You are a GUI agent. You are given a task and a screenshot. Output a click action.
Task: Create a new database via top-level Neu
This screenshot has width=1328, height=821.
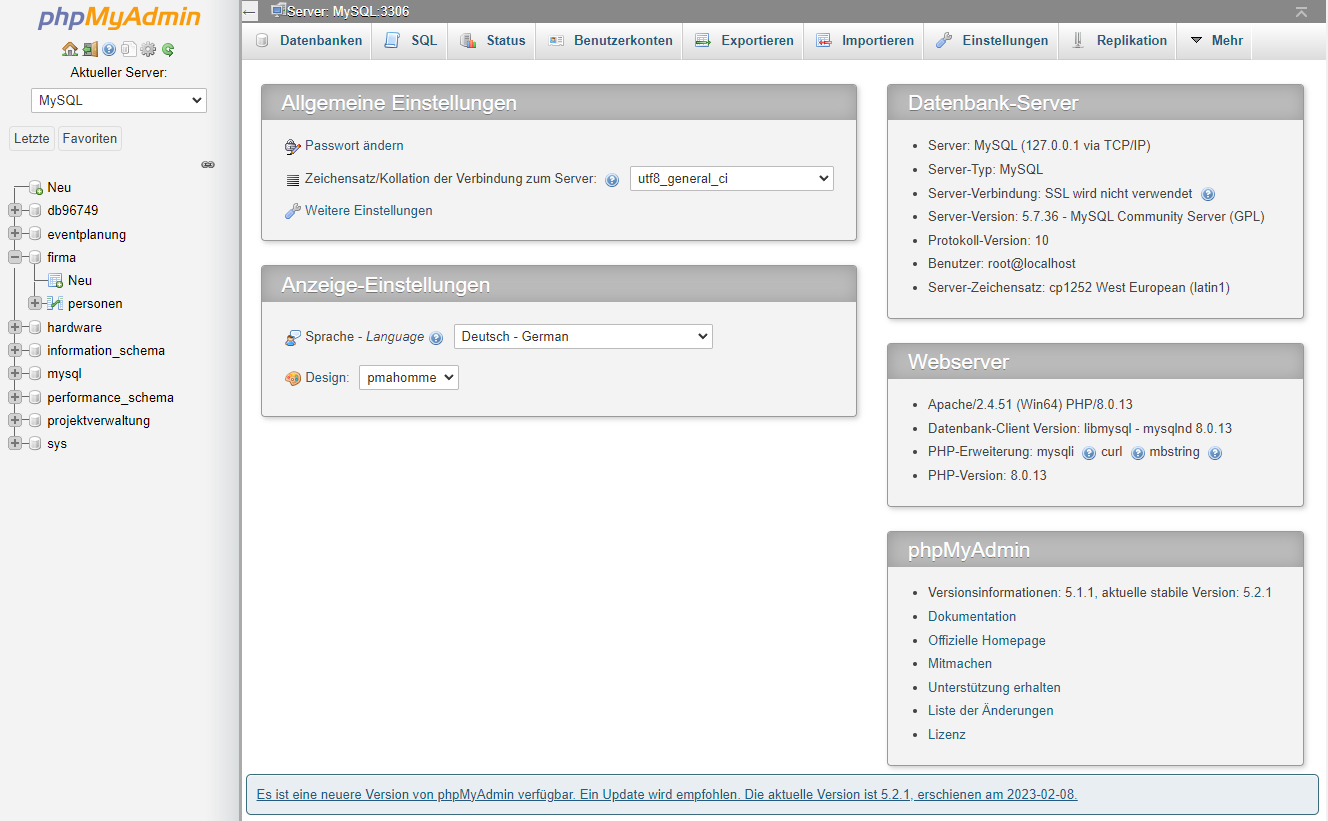(59, 188)
